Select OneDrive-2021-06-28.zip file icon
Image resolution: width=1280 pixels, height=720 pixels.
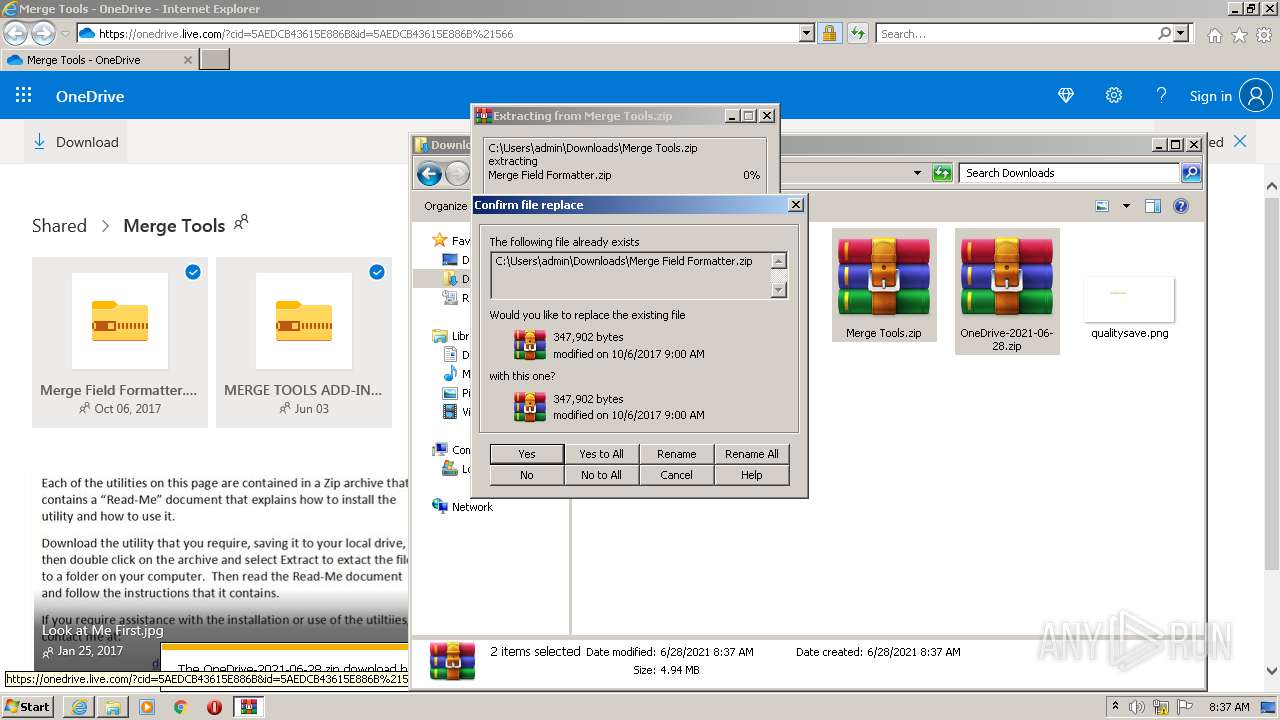pyautogui.click(x=1007, y=291)
